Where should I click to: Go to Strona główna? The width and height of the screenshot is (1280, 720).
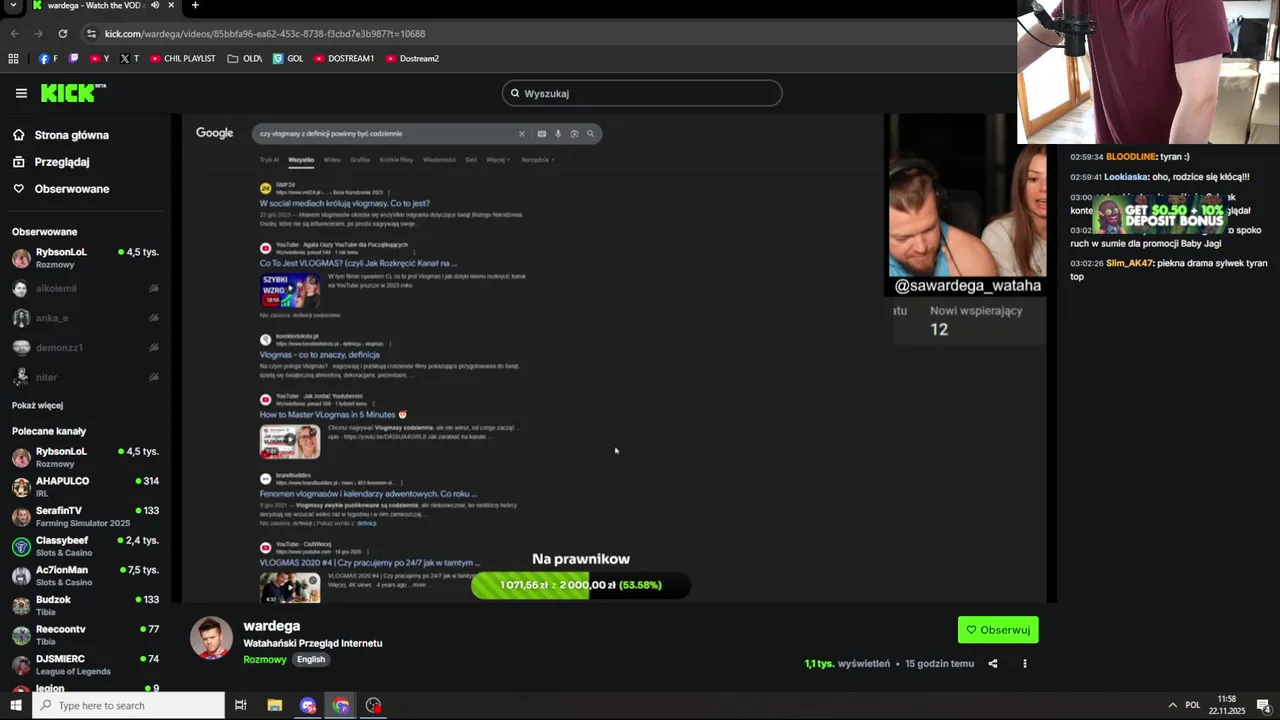tap(61, 135)
